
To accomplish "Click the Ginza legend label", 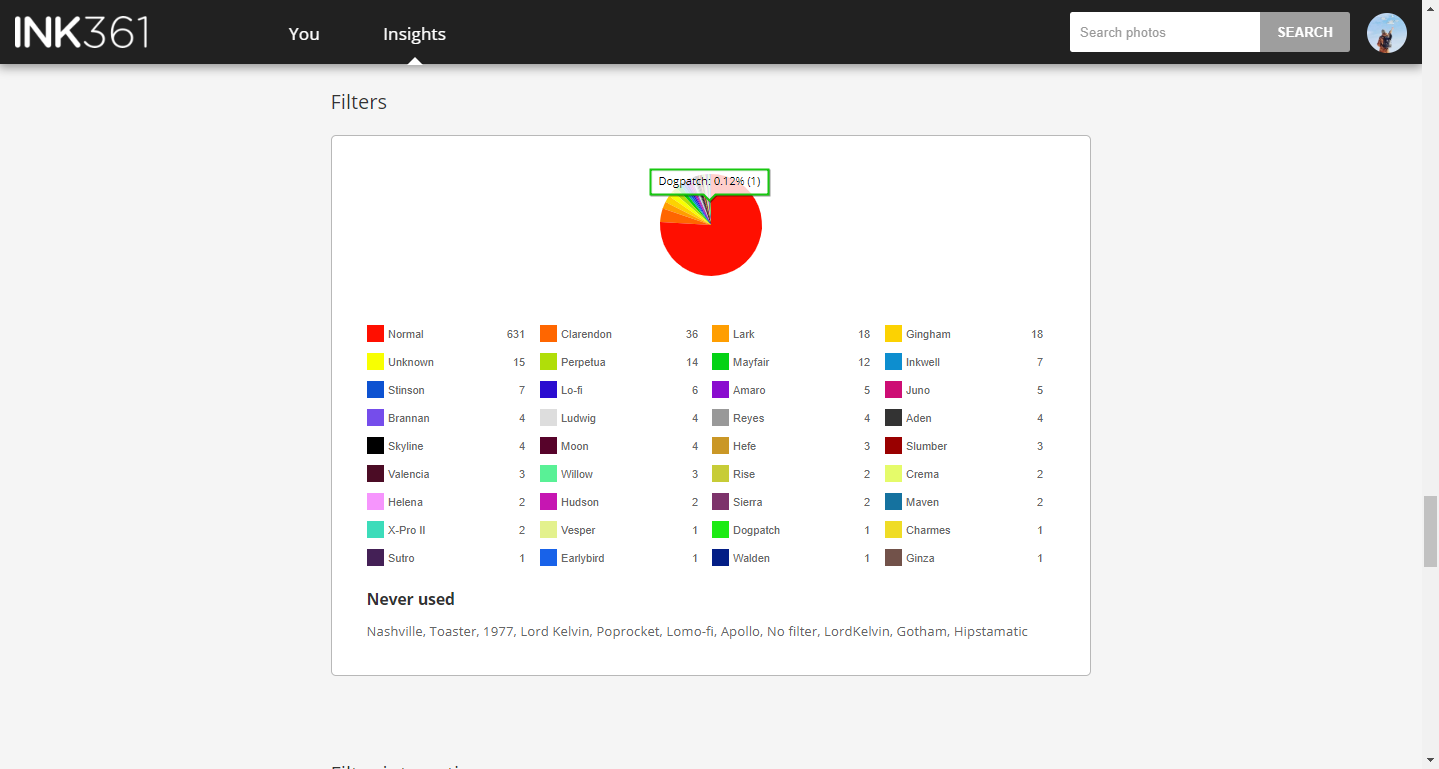I will pos(920,558).
